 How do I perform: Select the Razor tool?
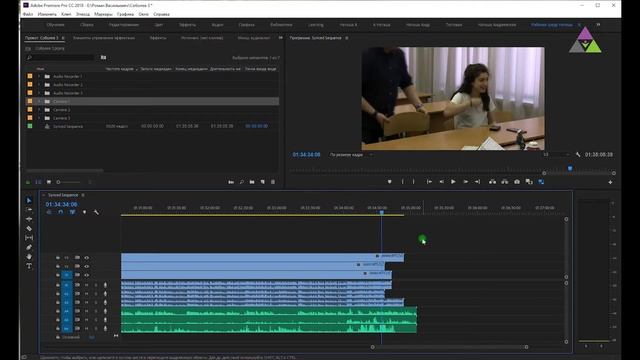coord(29,229)
